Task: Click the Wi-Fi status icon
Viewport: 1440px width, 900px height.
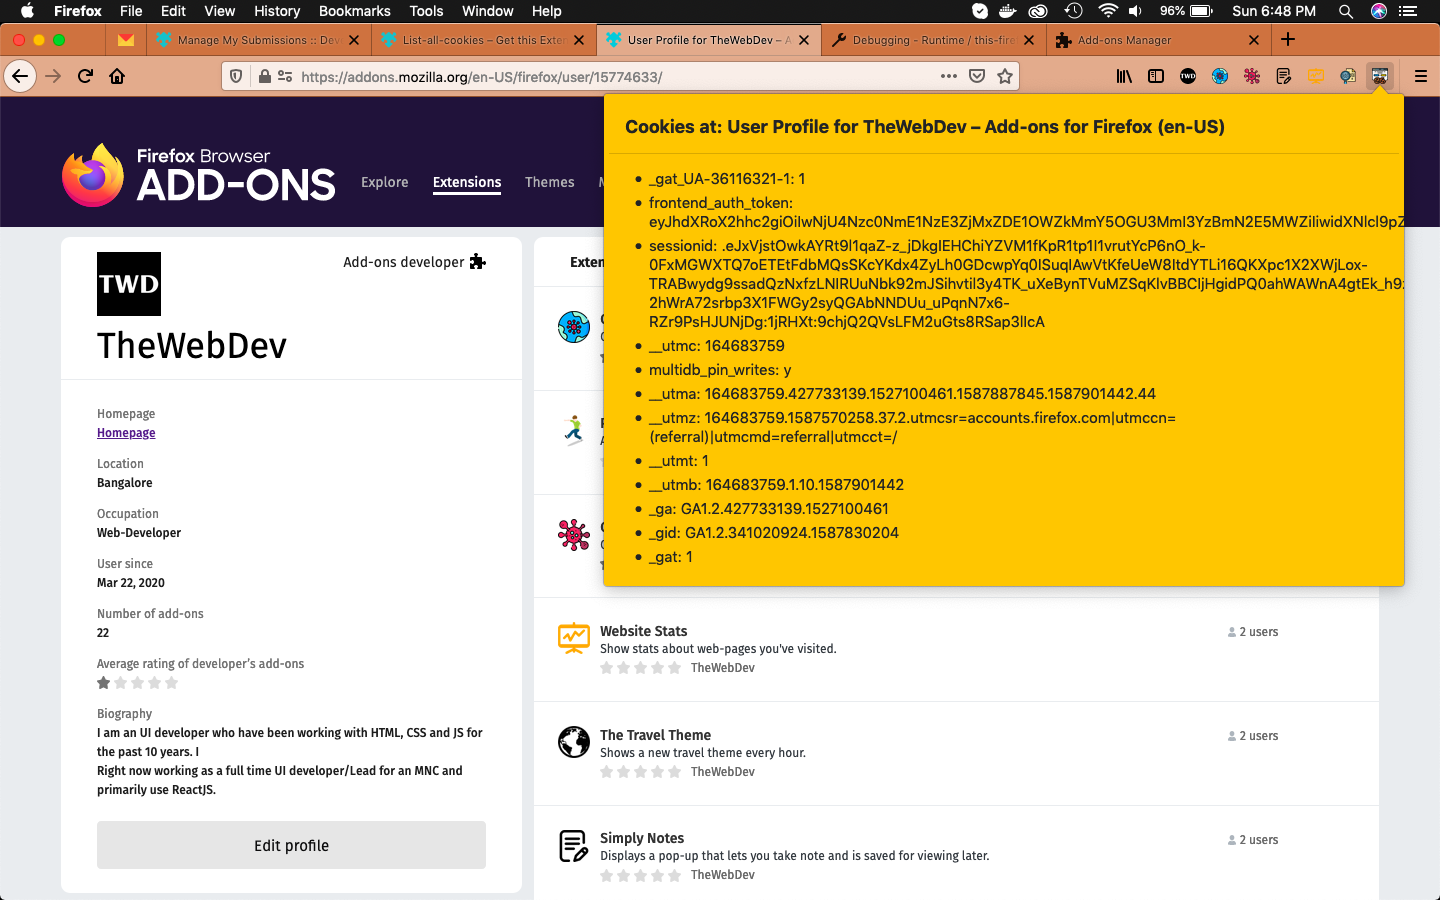Action: 1107,11
